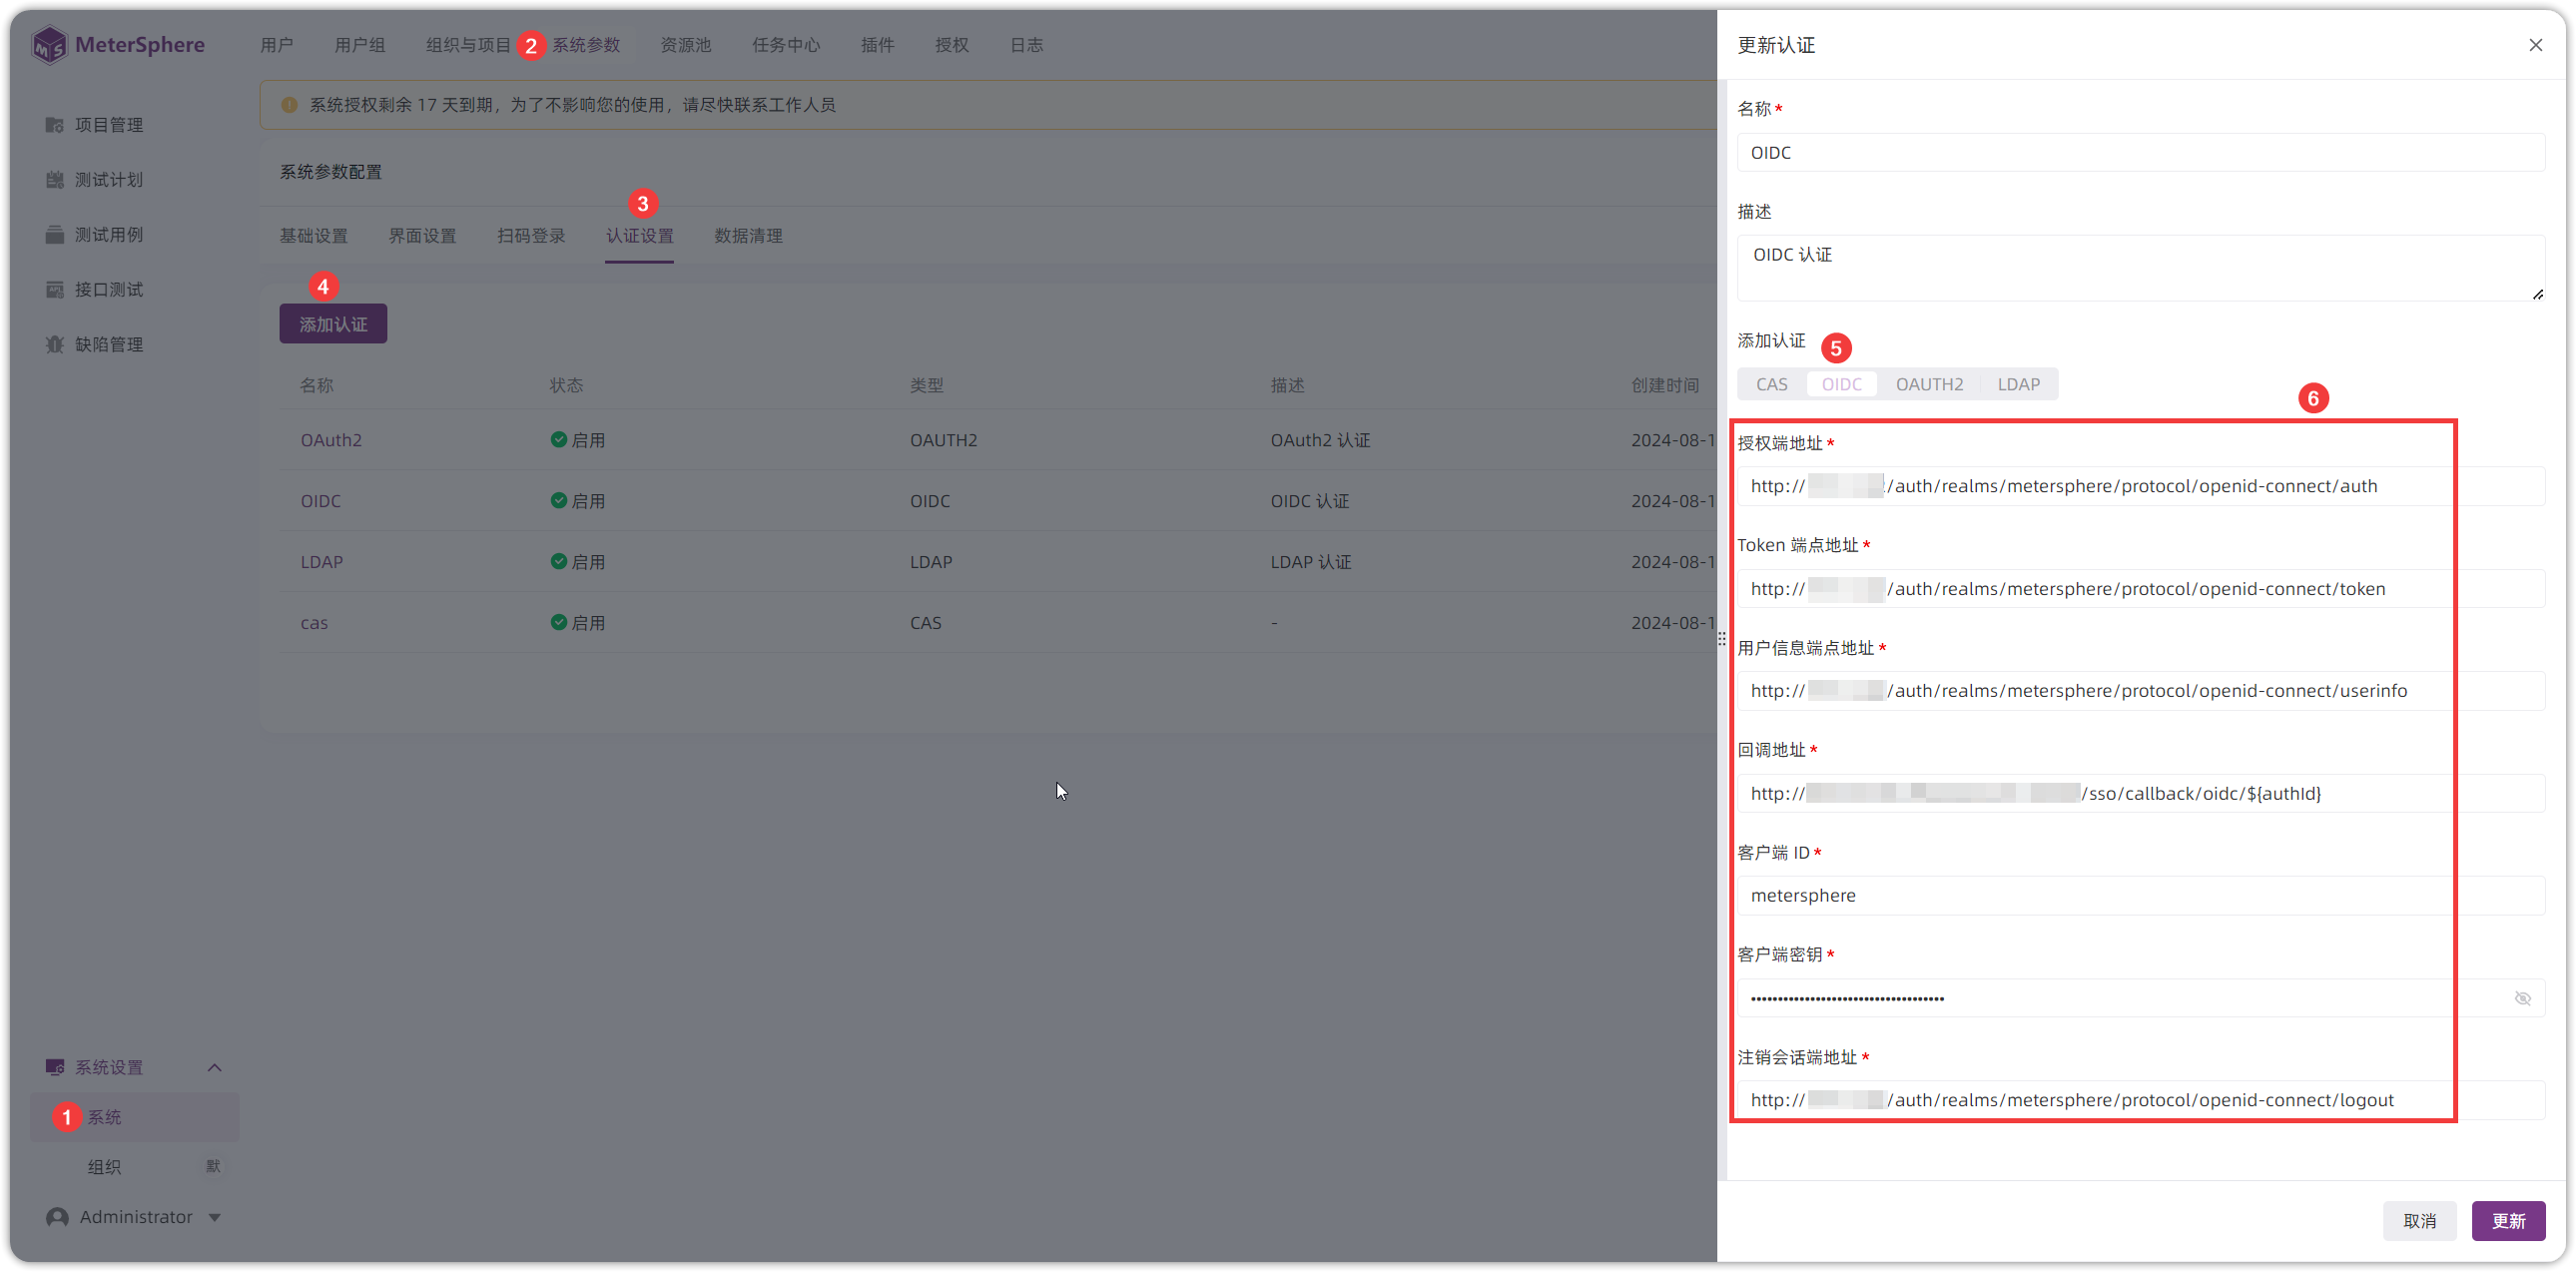Switch to 基础设置 tab
The image size is (2576, 1272).
[313, 236]
